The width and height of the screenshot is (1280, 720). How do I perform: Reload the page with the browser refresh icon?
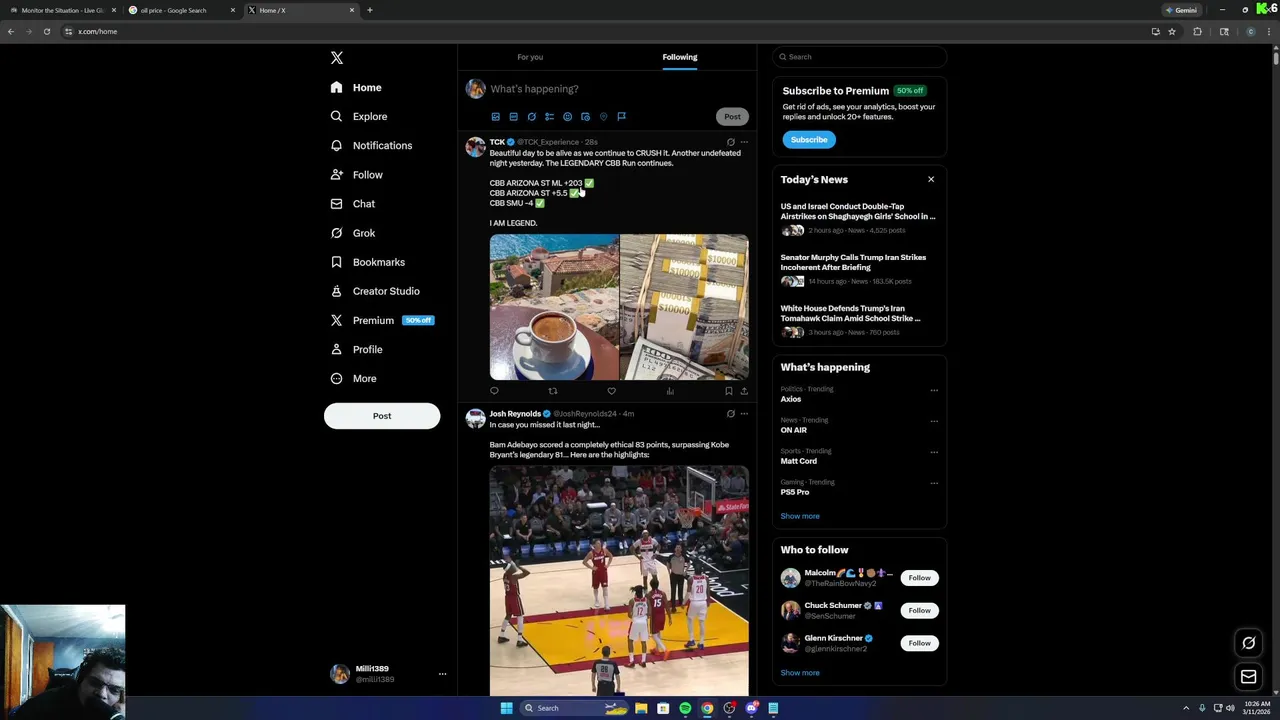point(46,31)
